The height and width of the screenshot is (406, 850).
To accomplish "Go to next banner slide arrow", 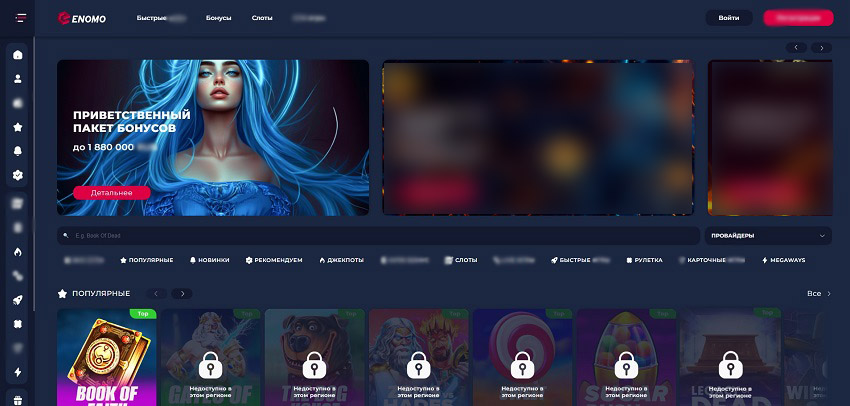I will 821,47.
